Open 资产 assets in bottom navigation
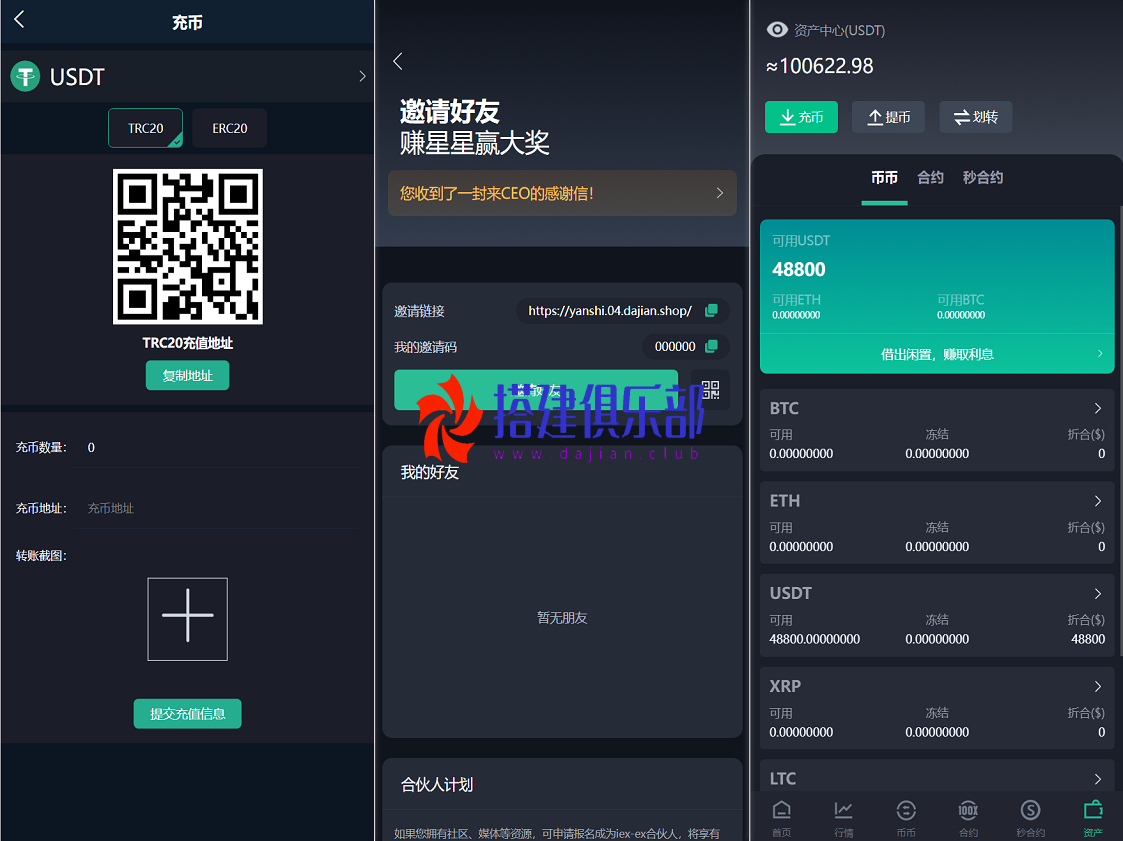1123x841 pixels. [x=1093, y=818]
